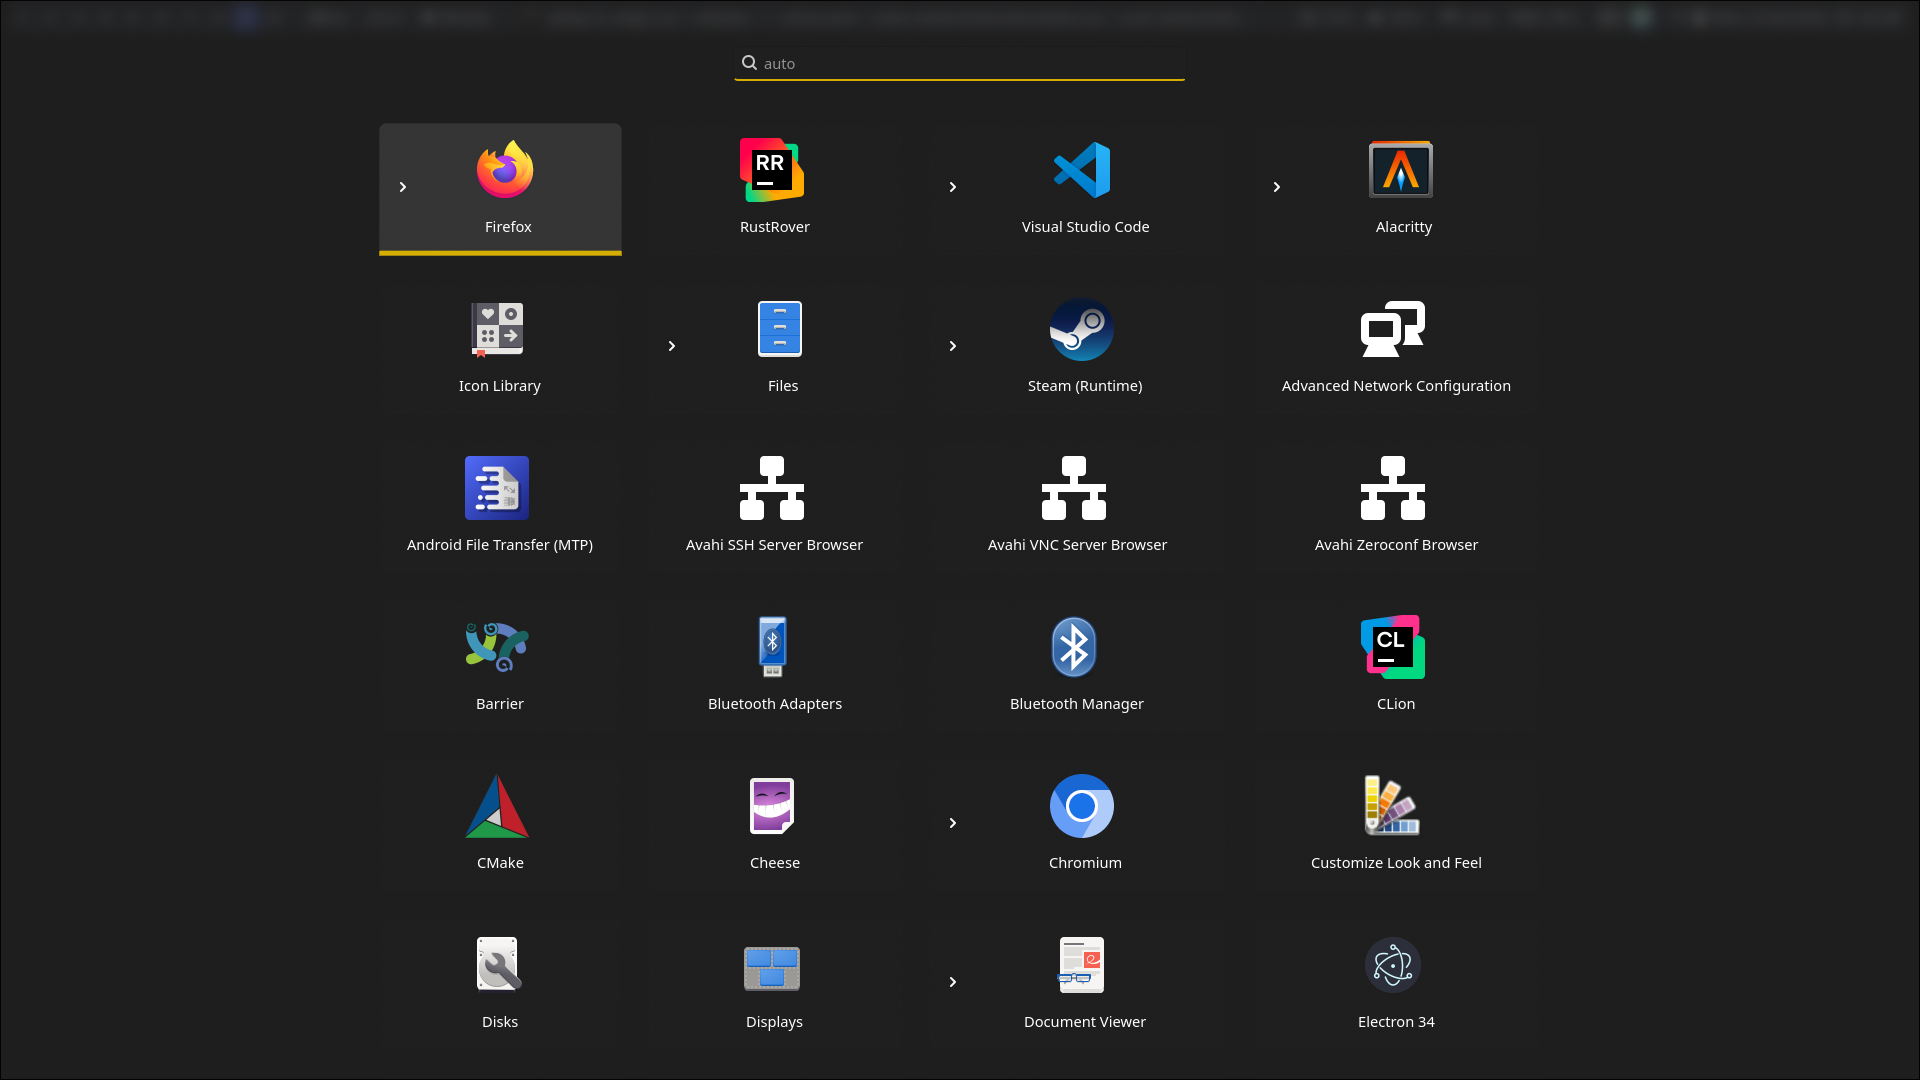
Task: Expand actions arrow beside Chromium
Action: point(953,823)
